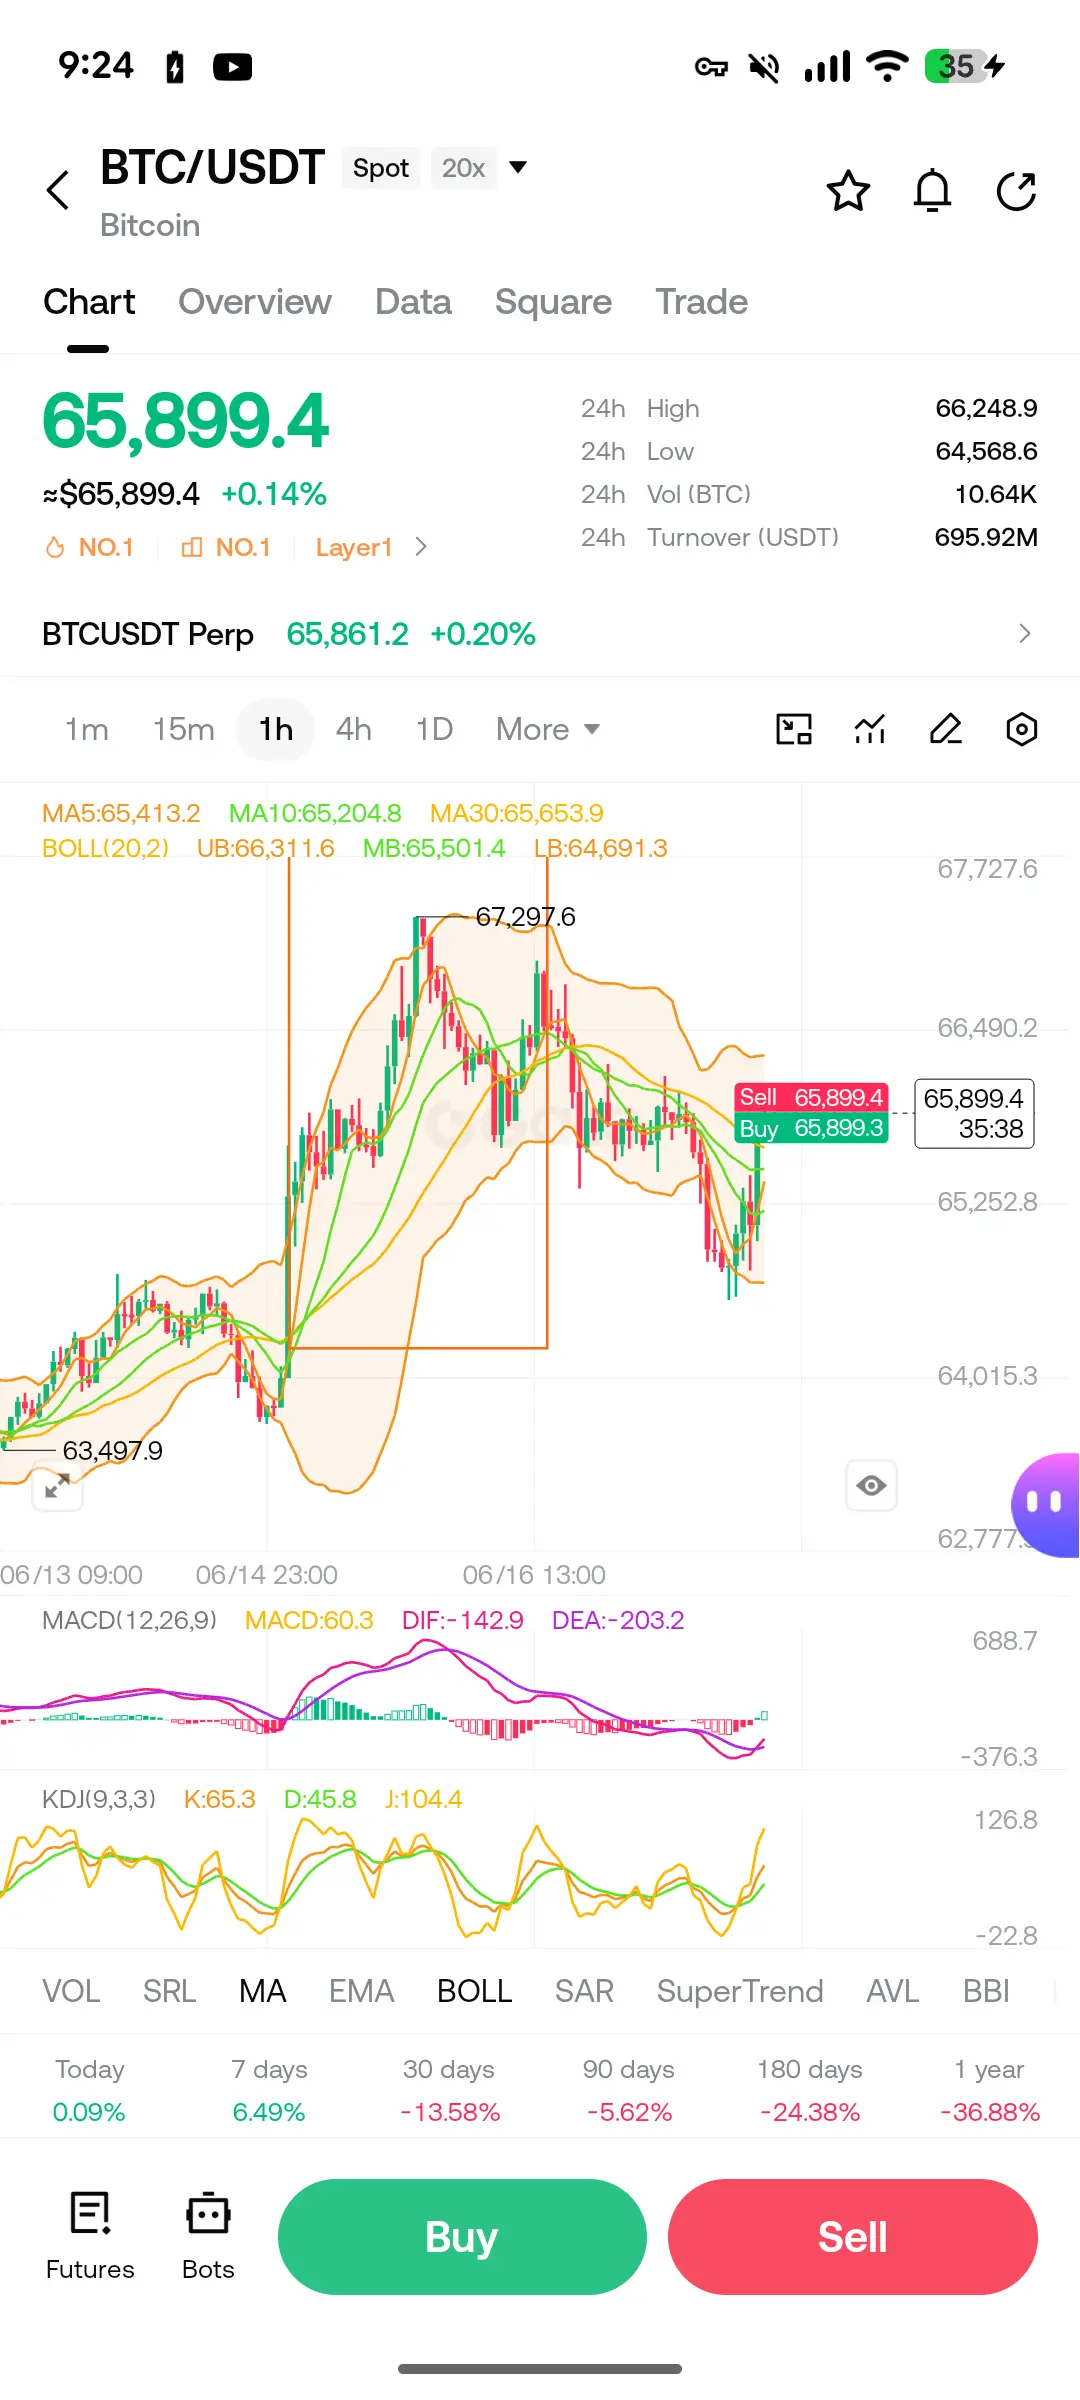Image resolution: width=1080 pixels, height=2400 pixels.
Task: Tap Buy 65,899.3 chart label
Action: click(x=811, y=1128)
